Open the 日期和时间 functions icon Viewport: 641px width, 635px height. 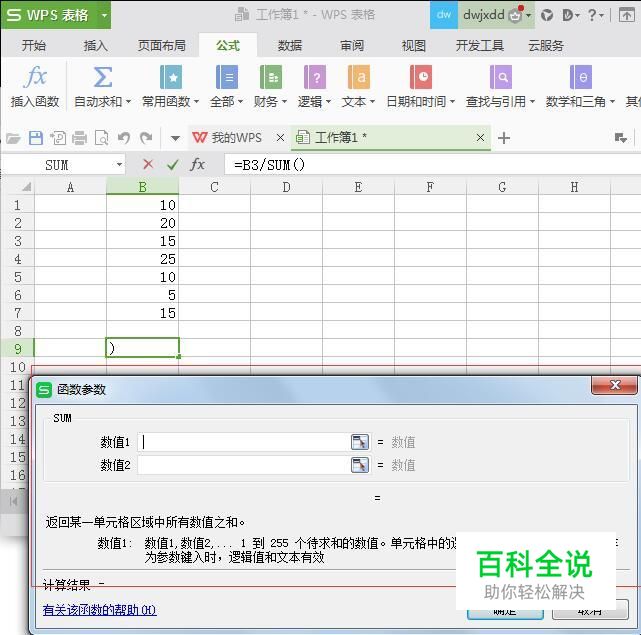tap(421, 77)
